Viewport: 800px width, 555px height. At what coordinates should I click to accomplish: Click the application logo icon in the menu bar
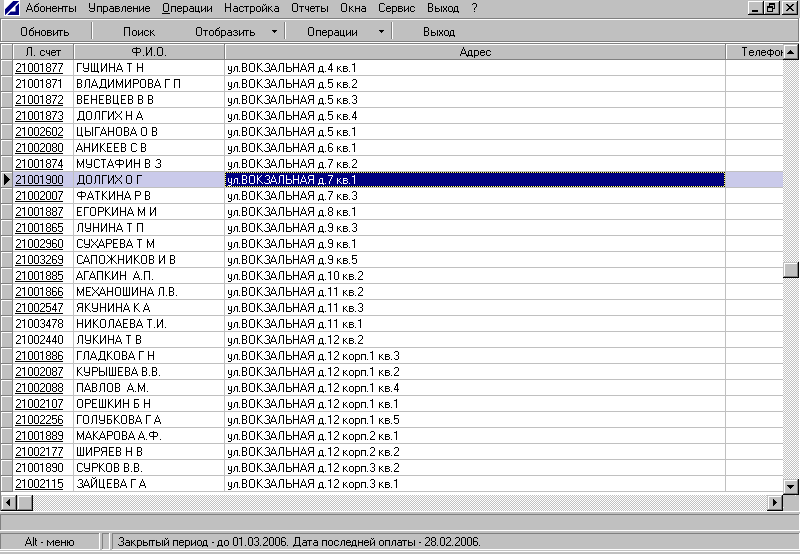11,8
